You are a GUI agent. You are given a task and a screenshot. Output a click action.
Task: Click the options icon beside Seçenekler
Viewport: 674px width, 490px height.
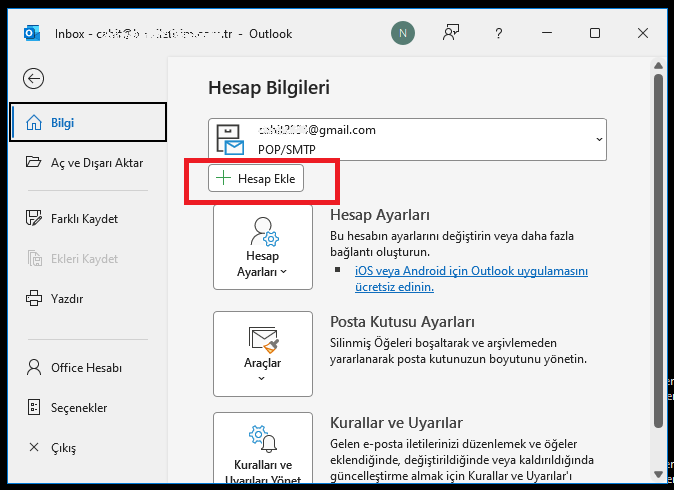(x=34, y=407)
